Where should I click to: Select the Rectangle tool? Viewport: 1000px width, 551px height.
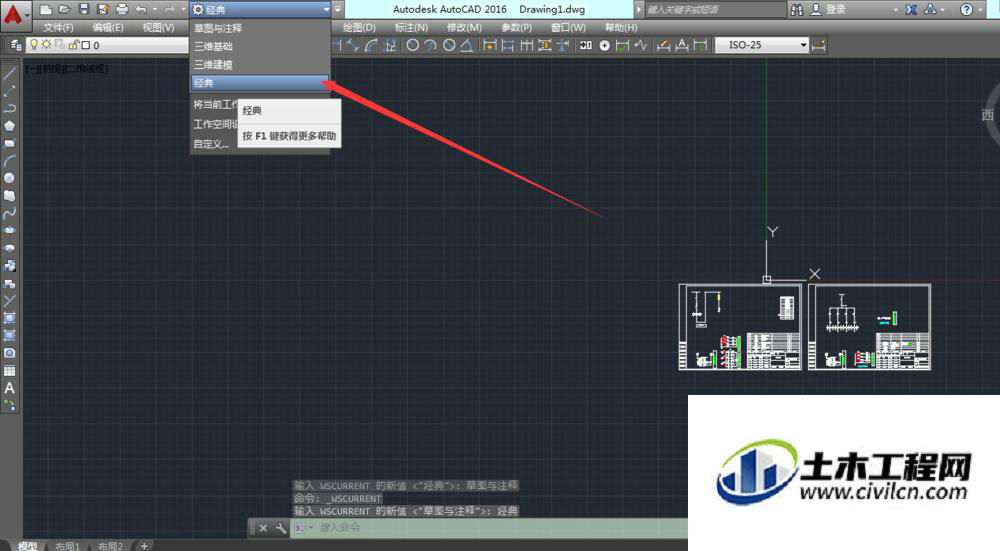(10, 143)
